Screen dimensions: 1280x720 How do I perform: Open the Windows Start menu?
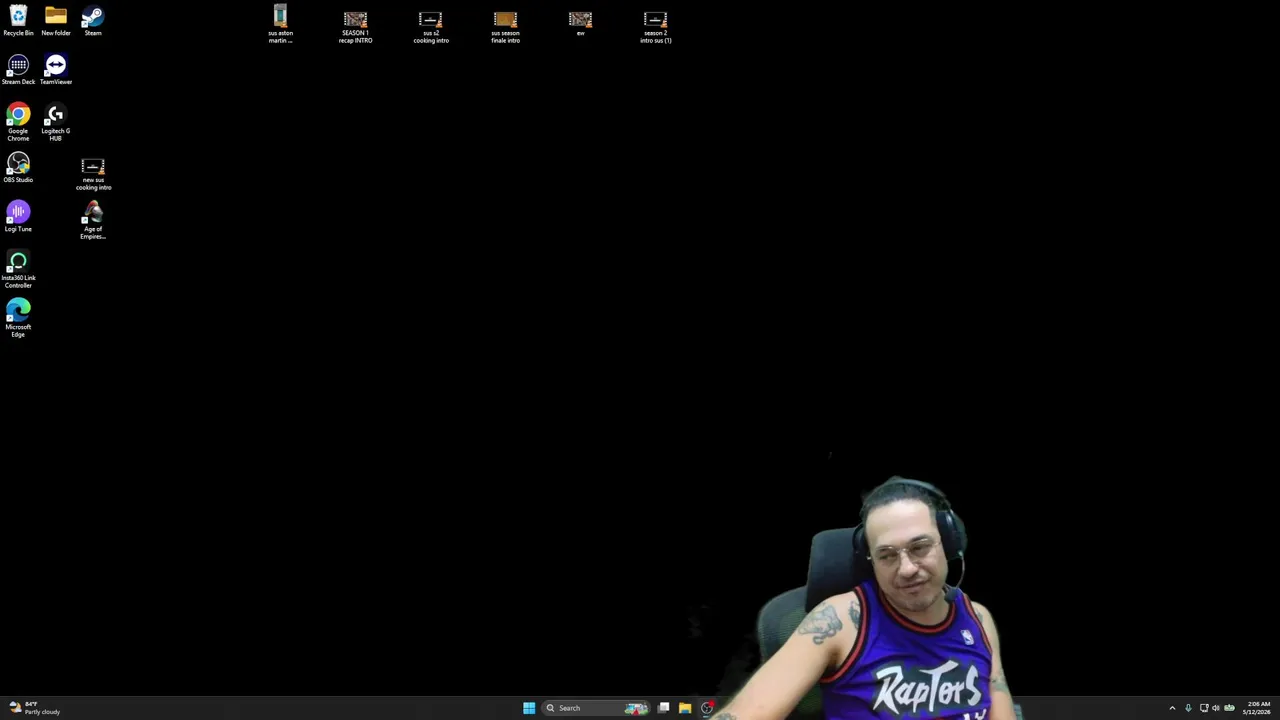[x=529, y=708]
